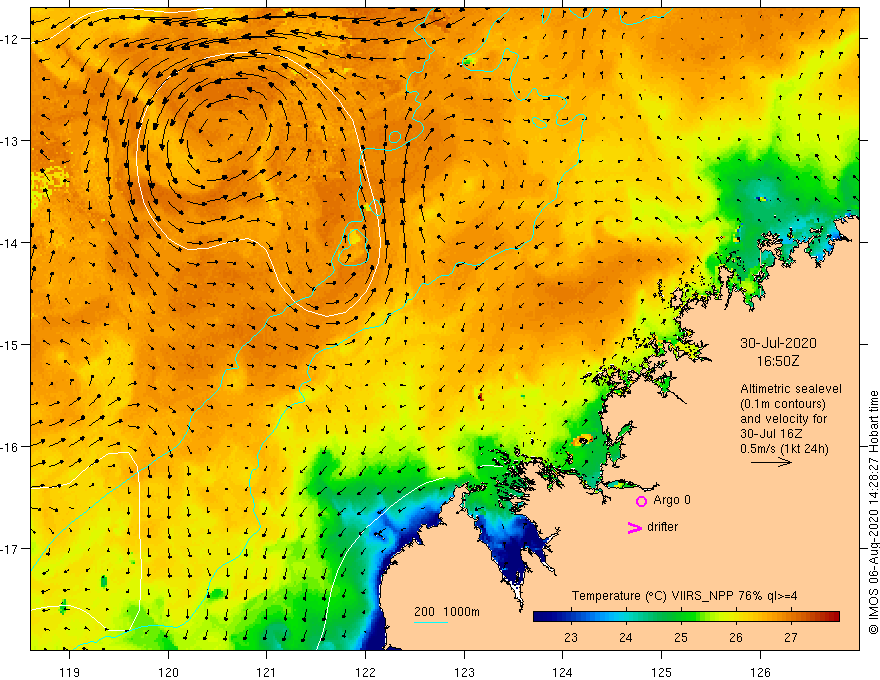Click the magenta Argo 0 circle marker

pyautogui.click(x=641, y=501)
